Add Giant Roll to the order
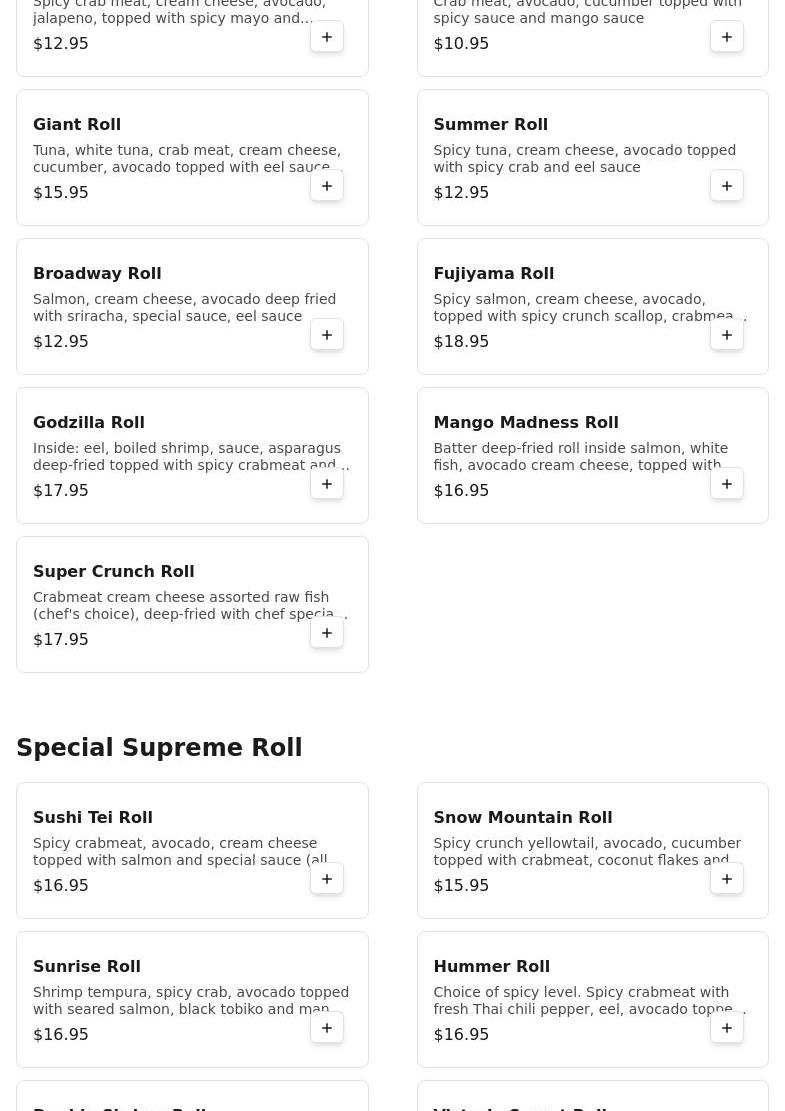Image resolution: width=785 pixels, height=1111 pixels. pos(327,186)
